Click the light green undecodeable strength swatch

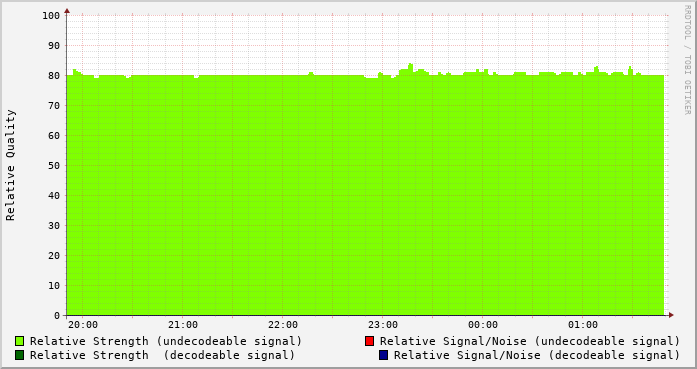(x=20, y=341)
